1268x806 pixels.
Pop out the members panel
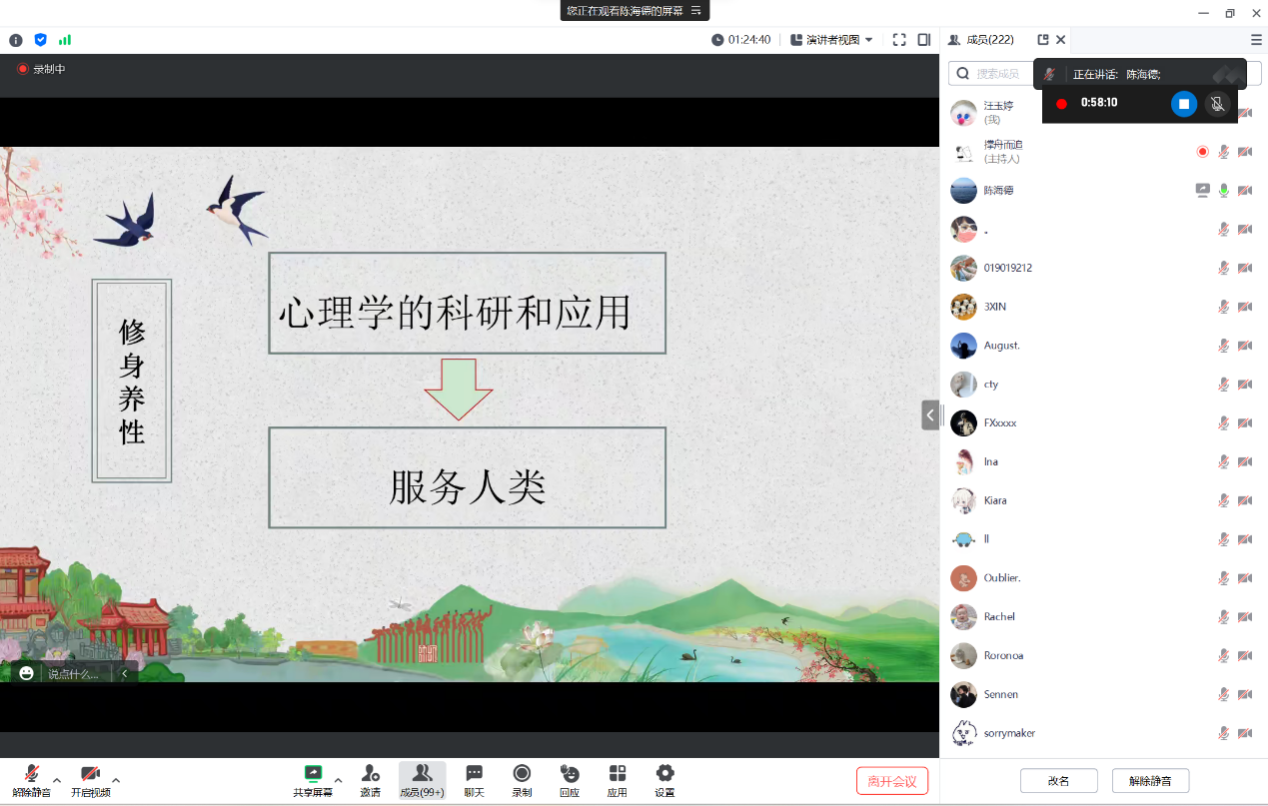(1043, 40)
